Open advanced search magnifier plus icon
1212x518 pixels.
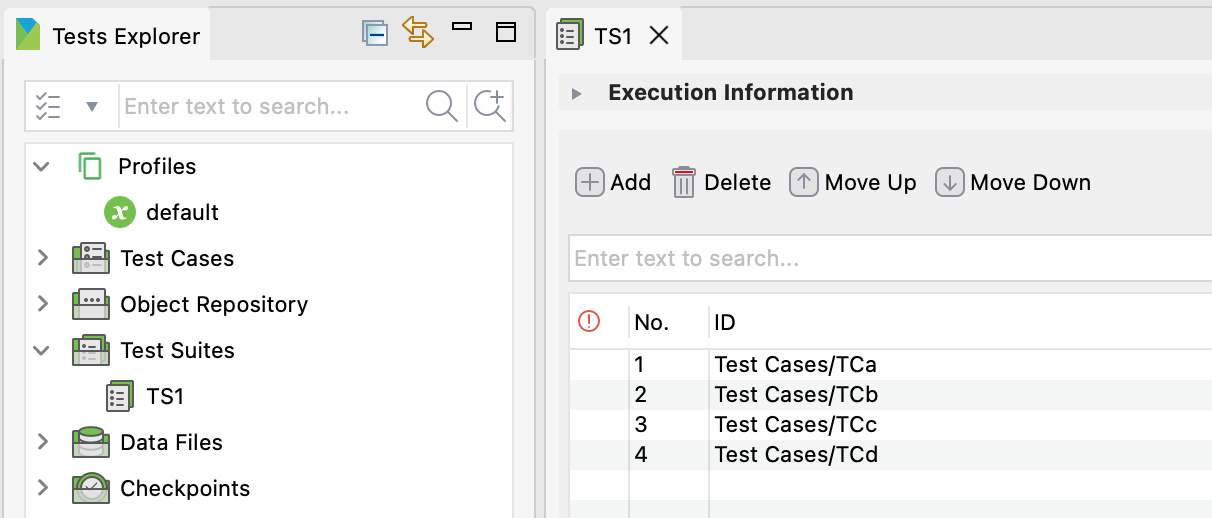(x=490, y=106)
